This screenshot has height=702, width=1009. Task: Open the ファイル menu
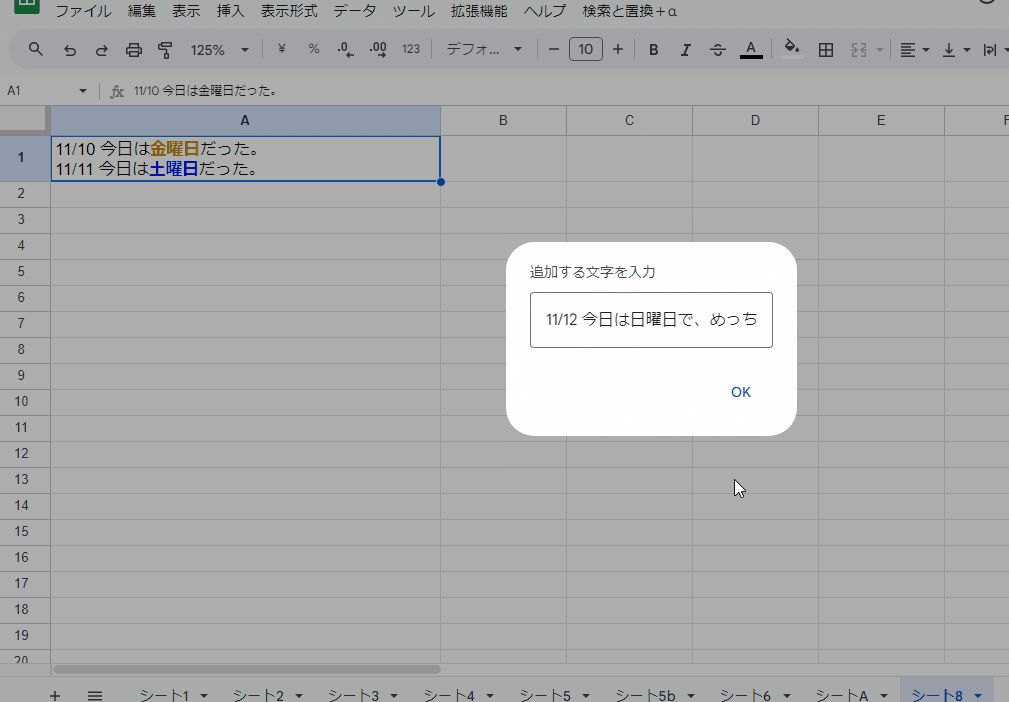pyautogui.click(x=83, y=11)
